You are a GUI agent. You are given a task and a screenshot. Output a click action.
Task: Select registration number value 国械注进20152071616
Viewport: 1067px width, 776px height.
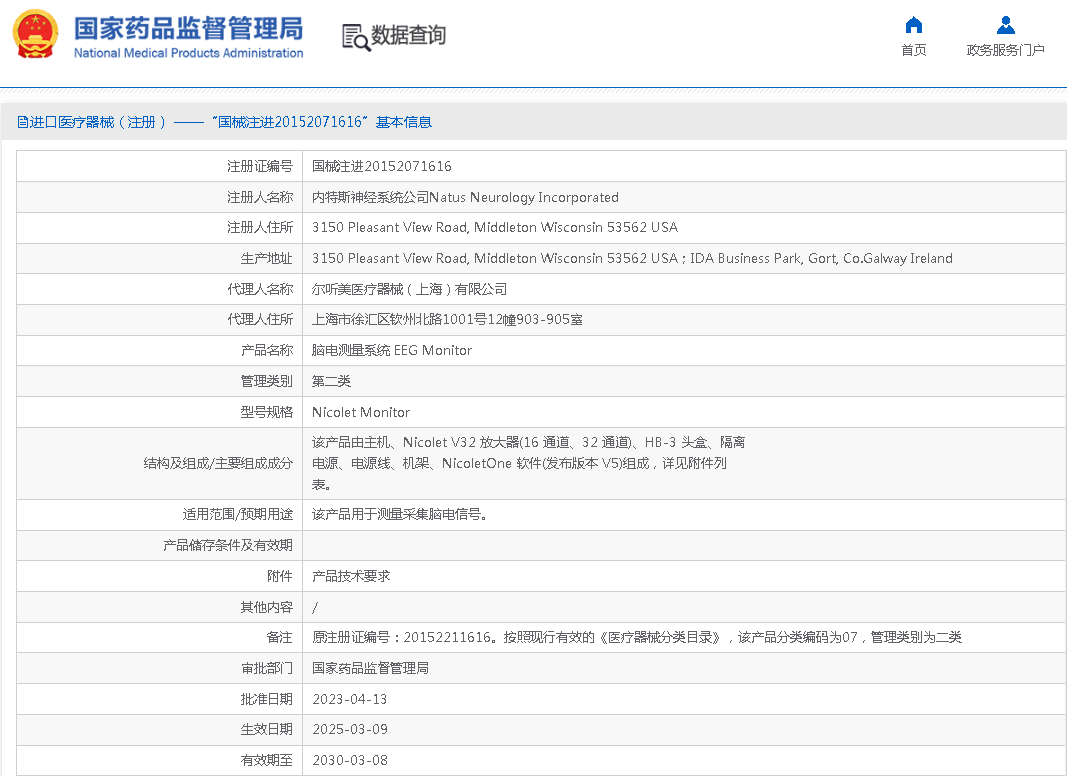[381, 166]
